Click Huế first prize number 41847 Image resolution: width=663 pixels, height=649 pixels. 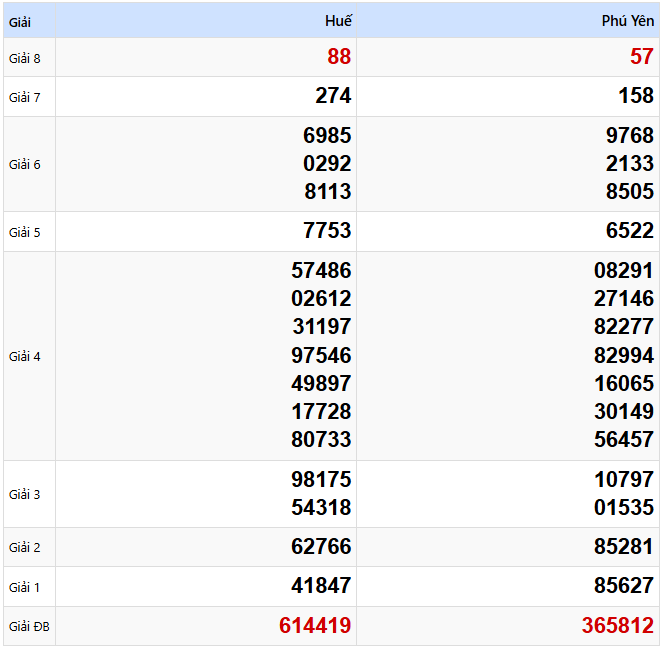click(321, 586)
